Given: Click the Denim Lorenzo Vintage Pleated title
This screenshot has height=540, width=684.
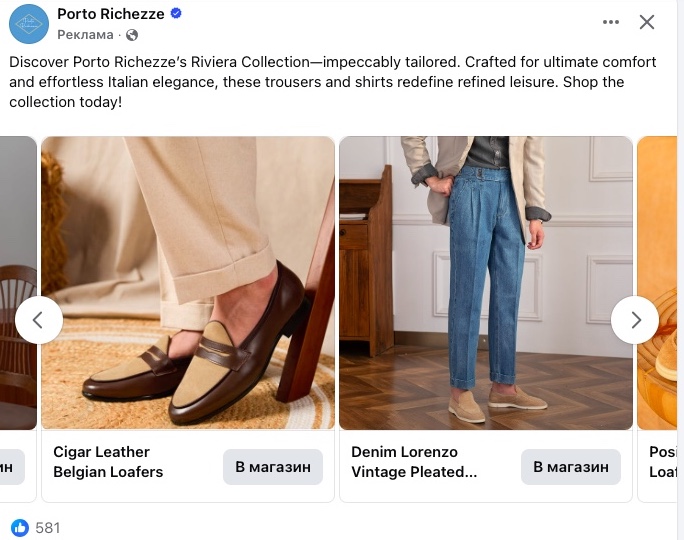Looking at the screenshot, I should coord(414,462).
